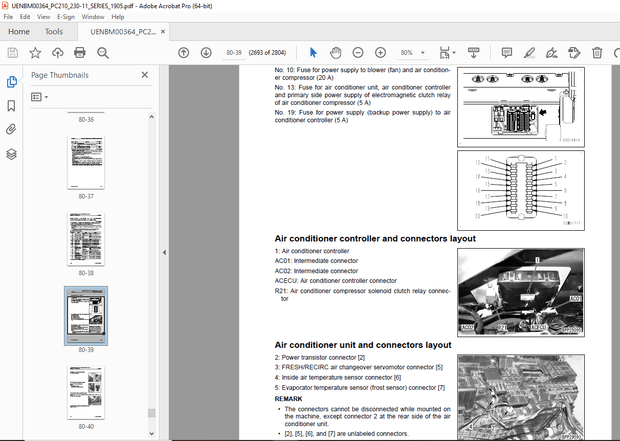Image resolution: width=620 pixels, height=441 pixels.
Task: Add a comment with the sticky note icon
Action: point(507,53)
